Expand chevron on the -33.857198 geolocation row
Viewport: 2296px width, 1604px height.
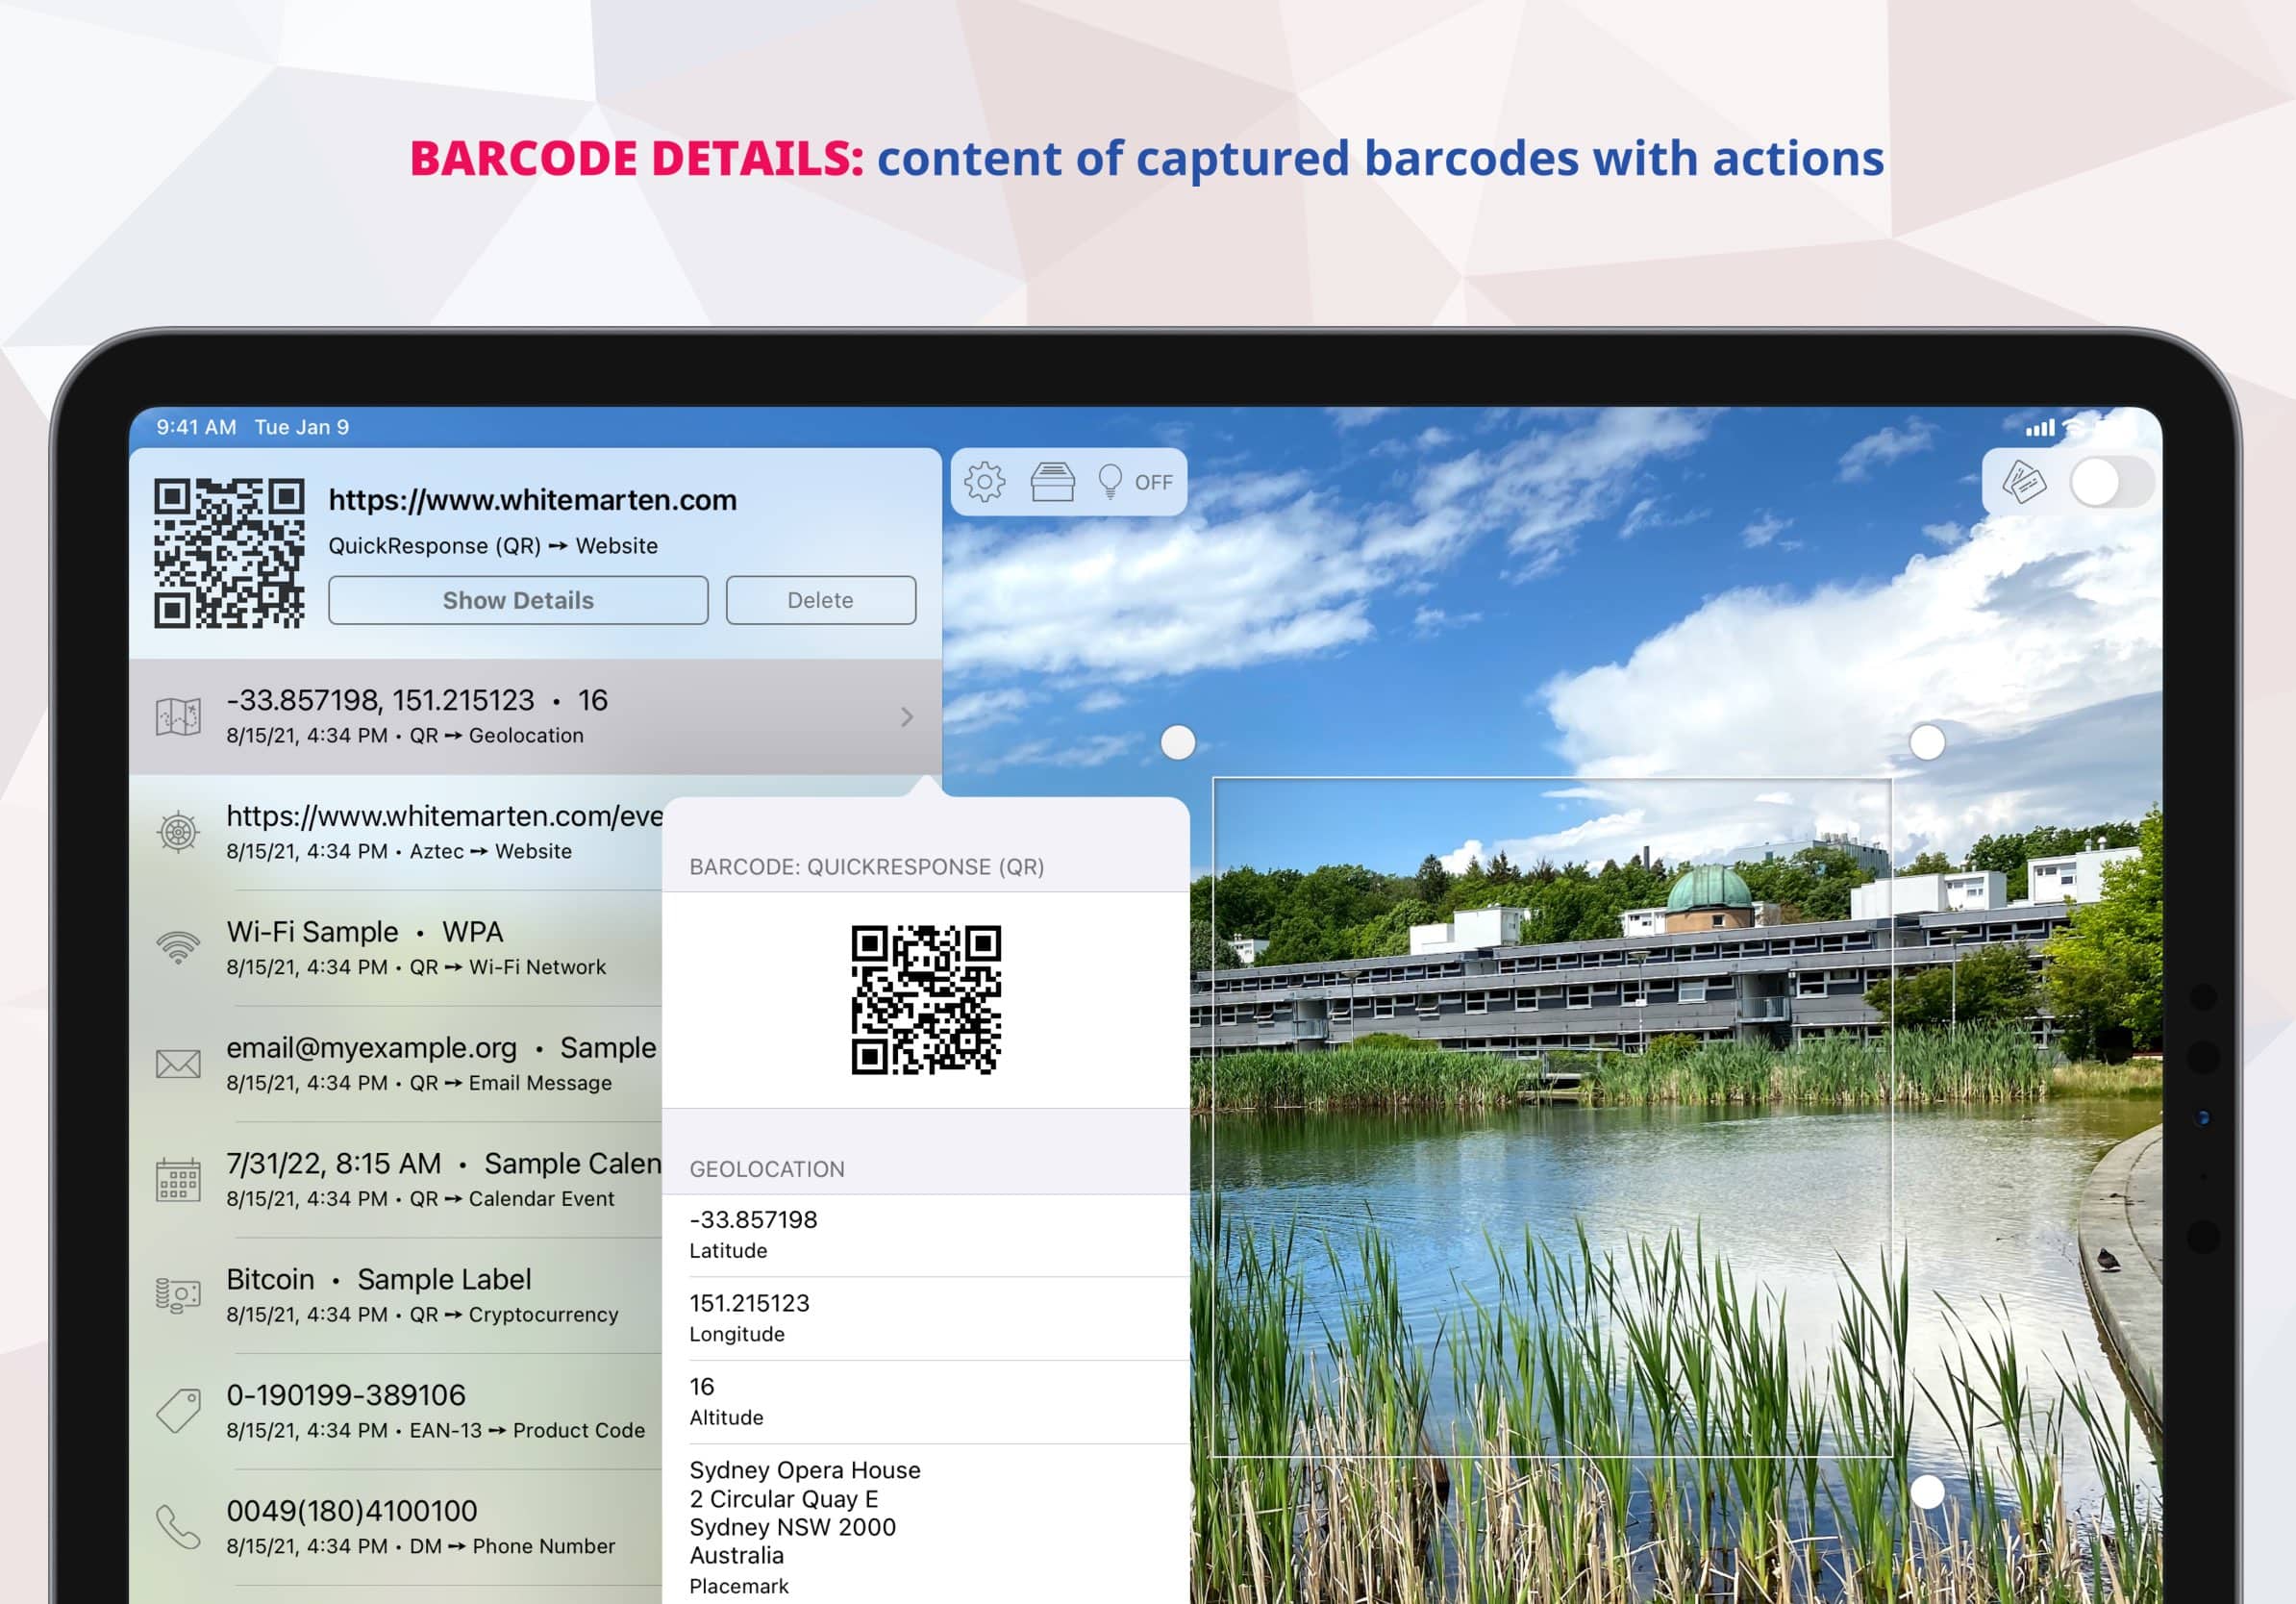click(906, 717)
